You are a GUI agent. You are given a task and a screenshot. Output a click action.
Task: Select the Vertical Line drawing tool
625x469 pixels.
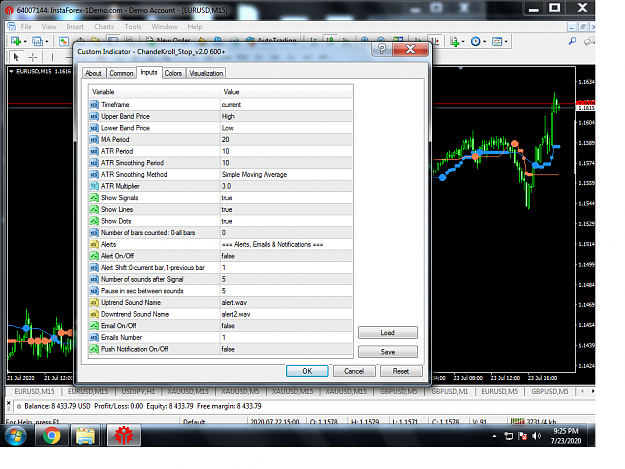(52, 57)
